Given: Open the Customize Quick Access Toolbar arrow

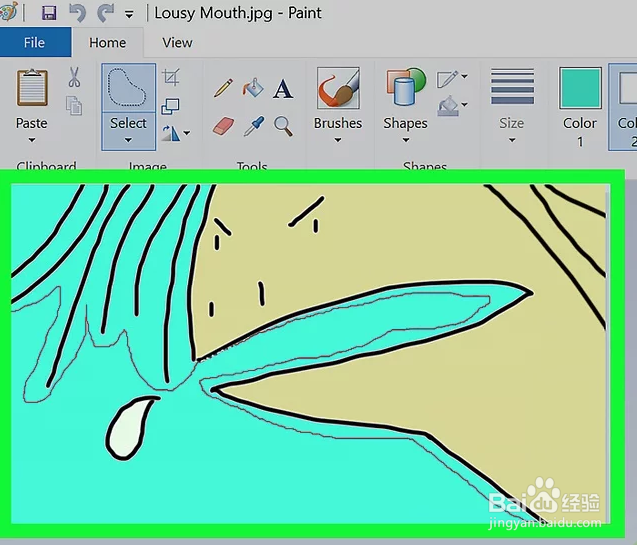Looking at the screenshot, I should point(129,15).
